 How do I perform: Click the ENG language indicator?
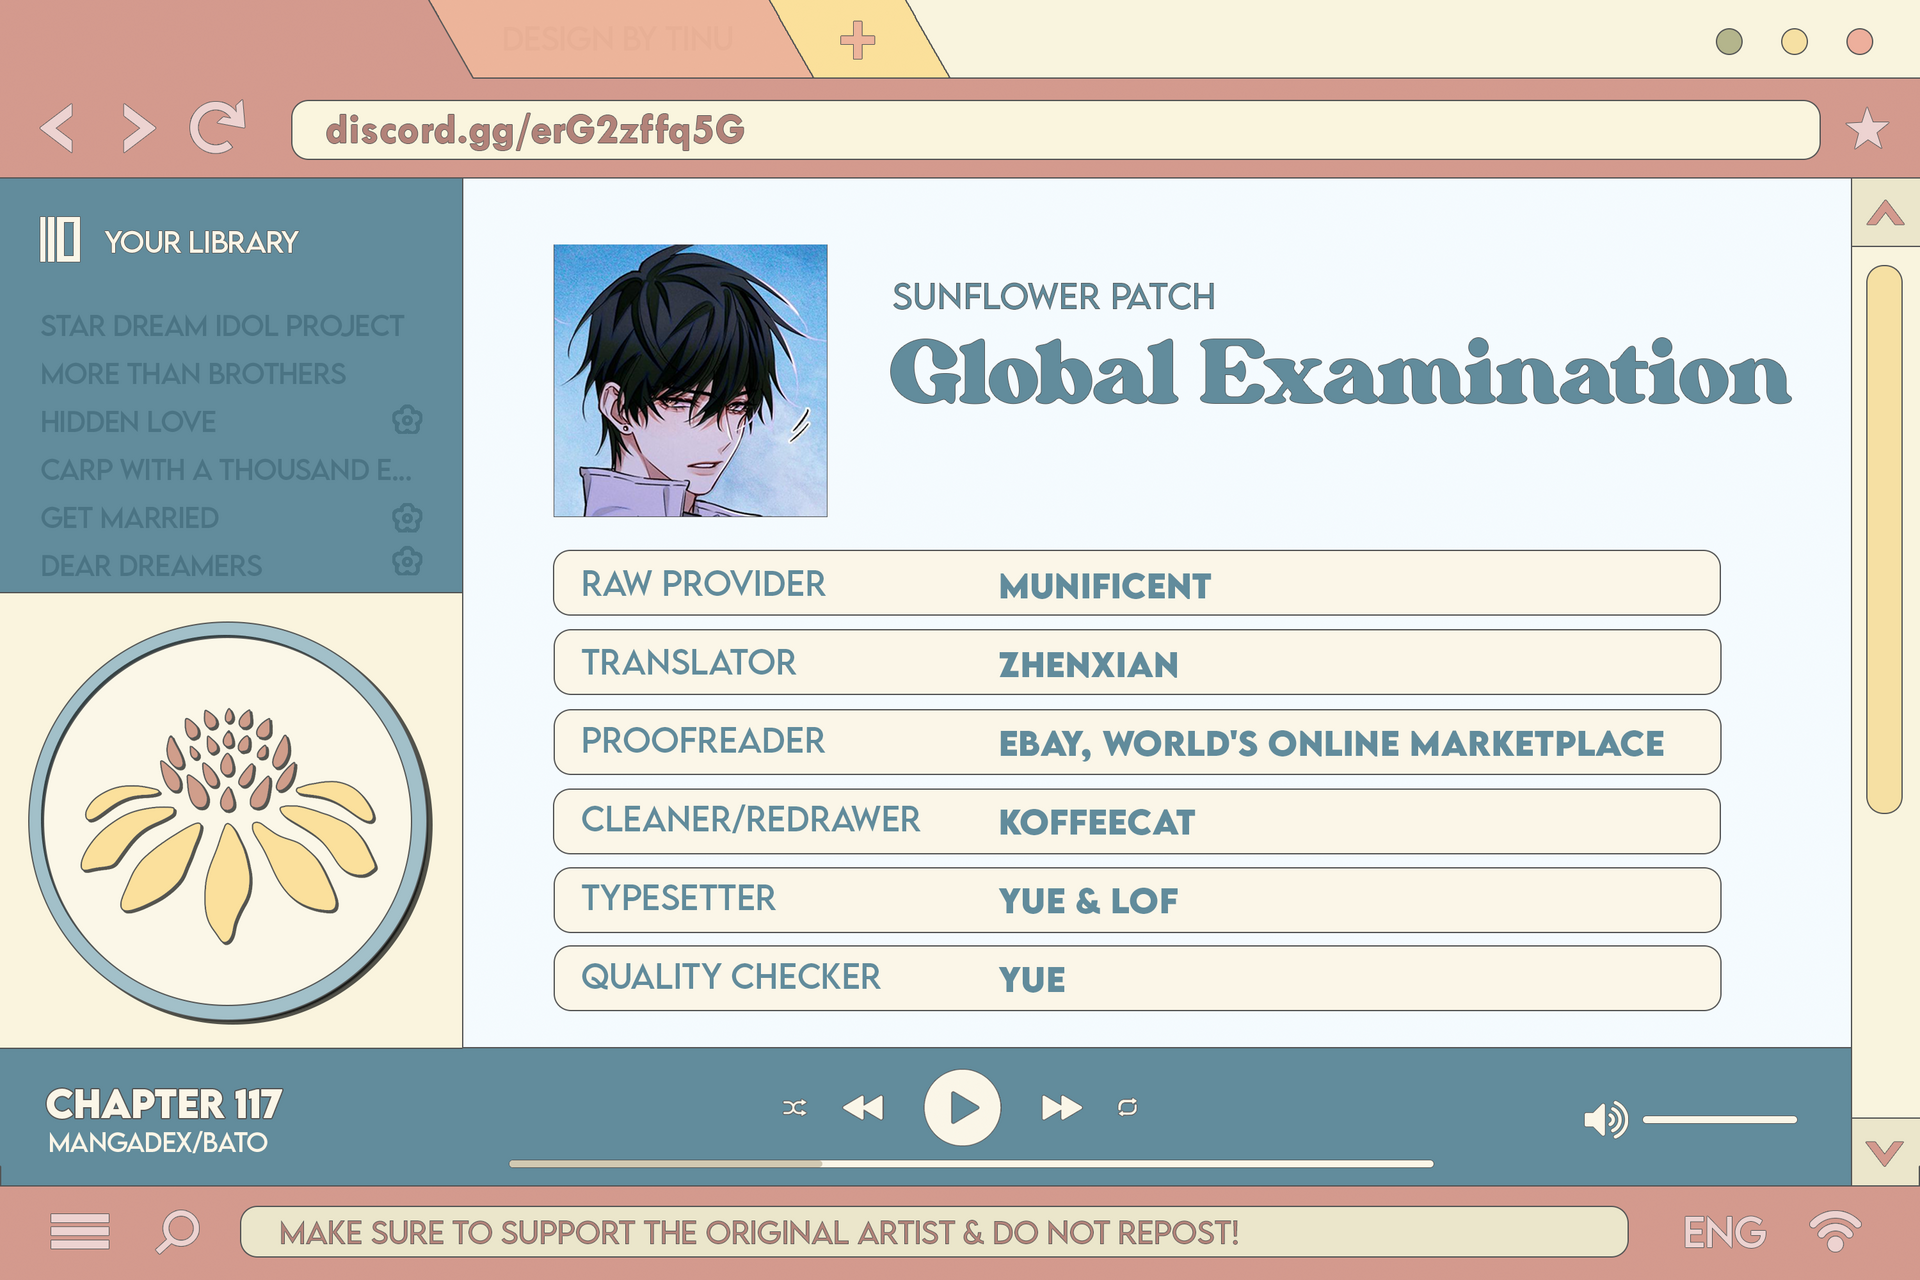[x=1724, y=1232]
